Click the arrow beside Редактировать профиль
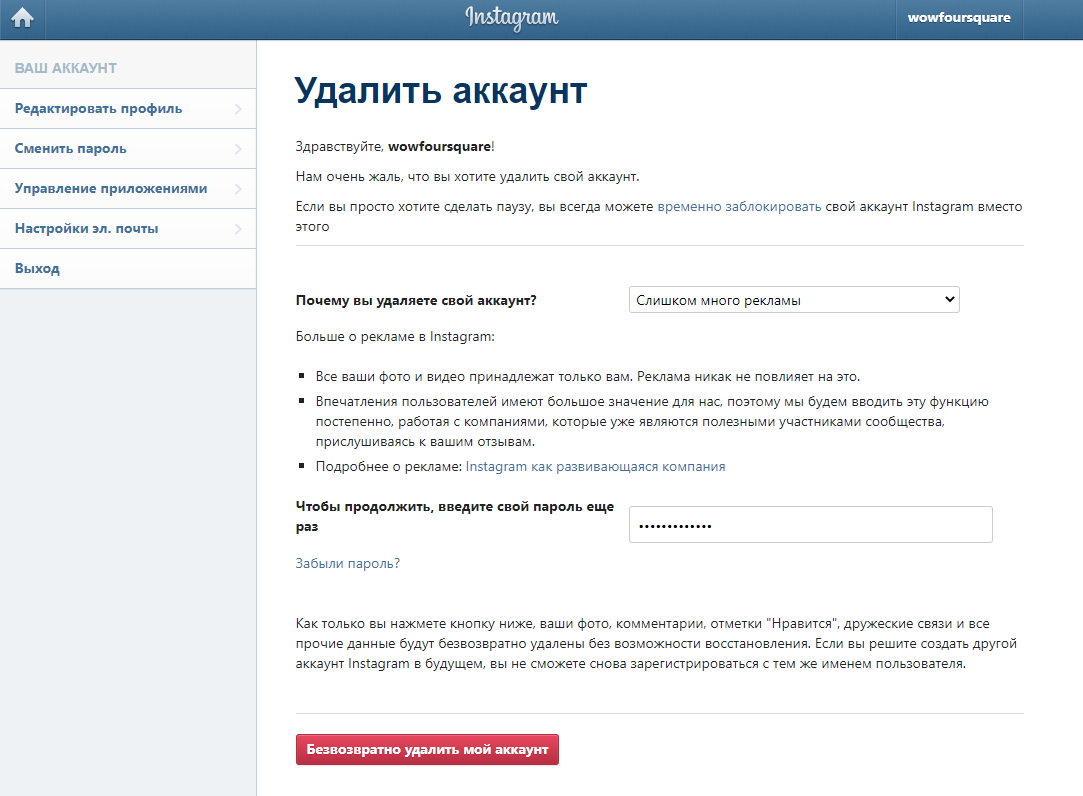The height and width of the screenshot is (796, 1083). pyautogui.click(x=238, y=109)
